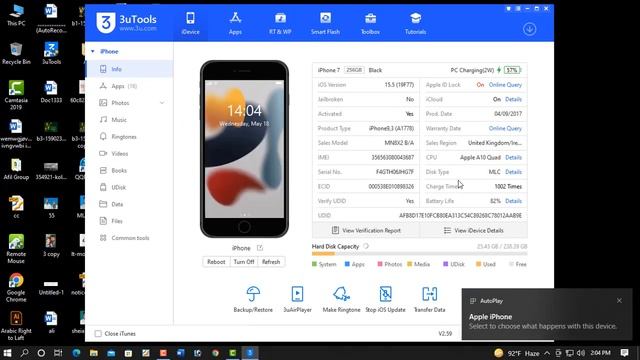This screenshot has height=360, width=640.
Task: Open Stop iOS Update tool
Action: (x=385, y=299)
